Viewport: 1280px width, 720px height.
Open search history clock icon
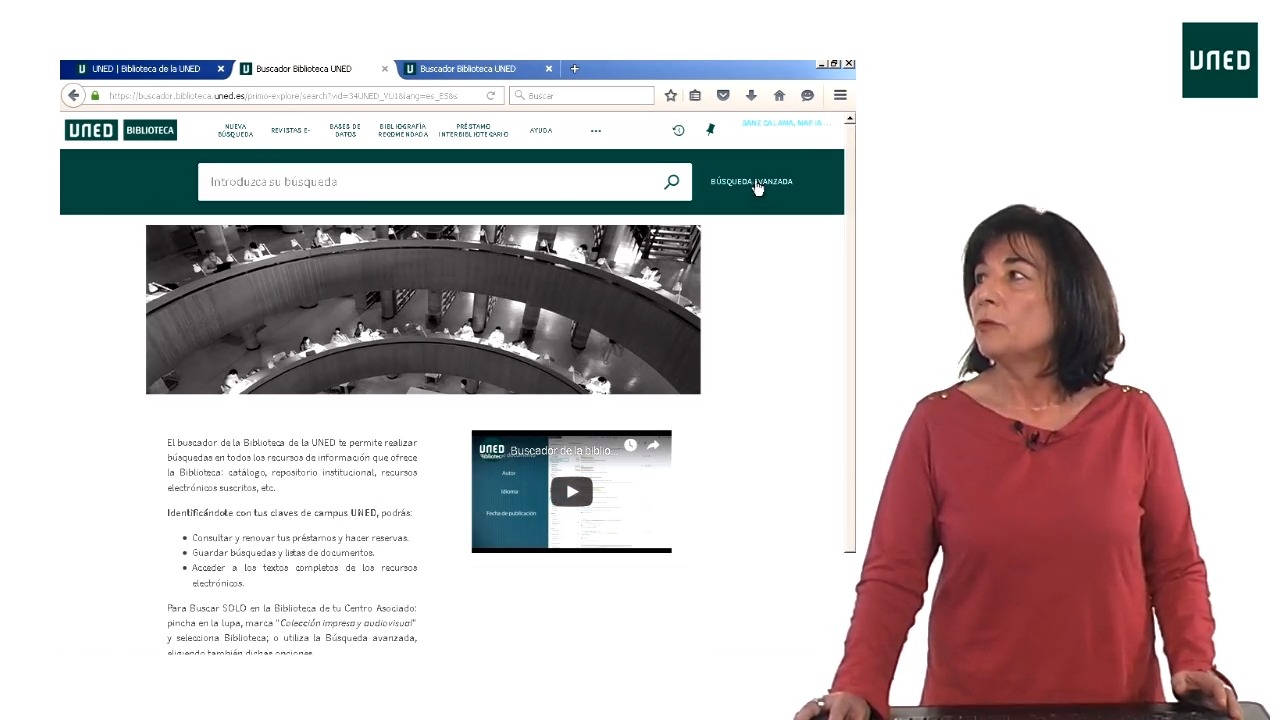[678, 130]
